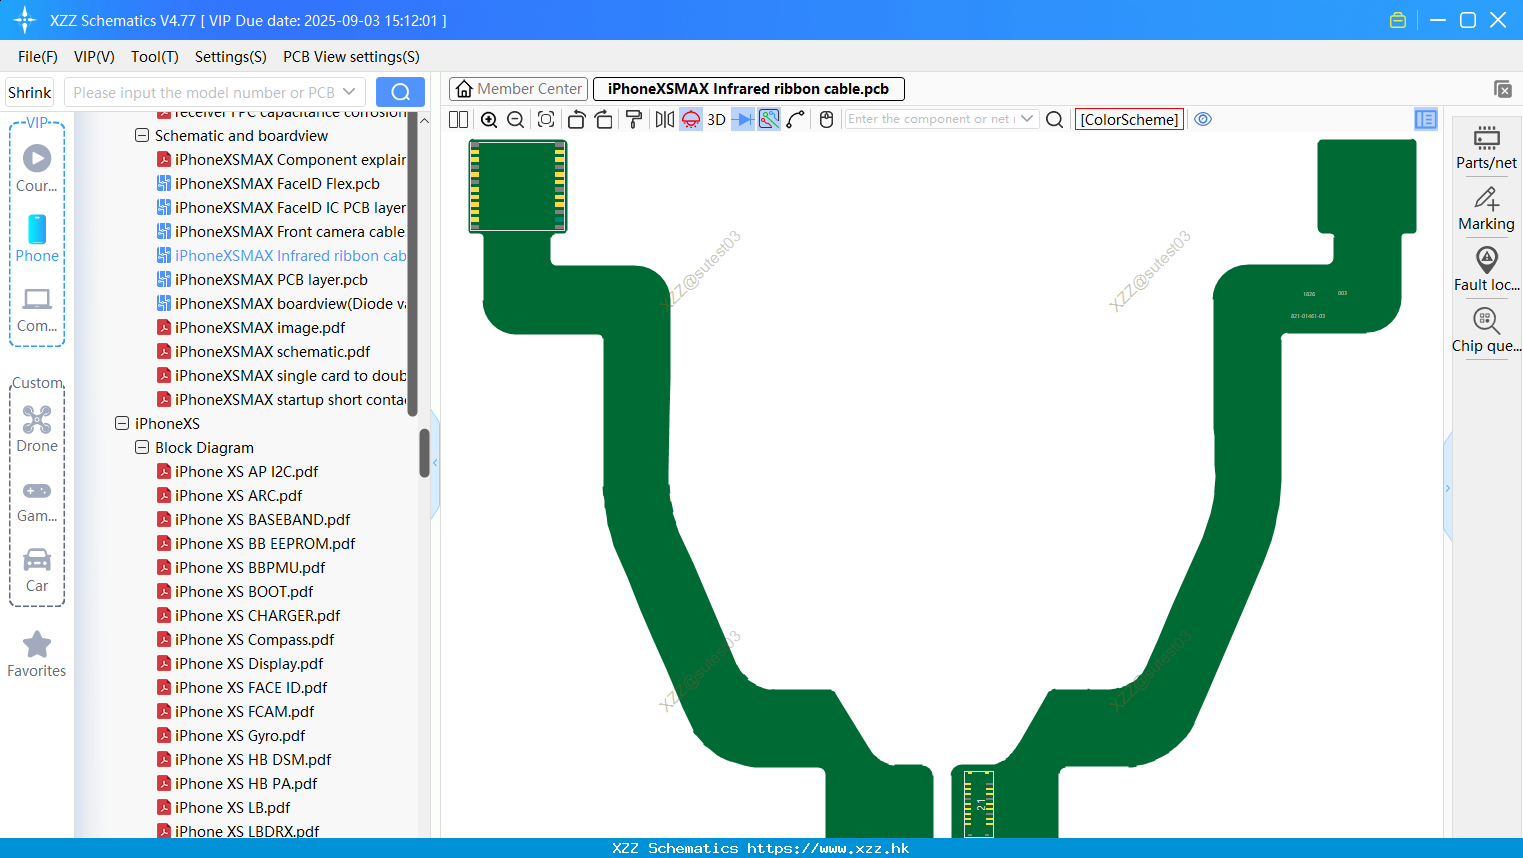
Task: Select the curved route line tool
Action: (796, 119)
